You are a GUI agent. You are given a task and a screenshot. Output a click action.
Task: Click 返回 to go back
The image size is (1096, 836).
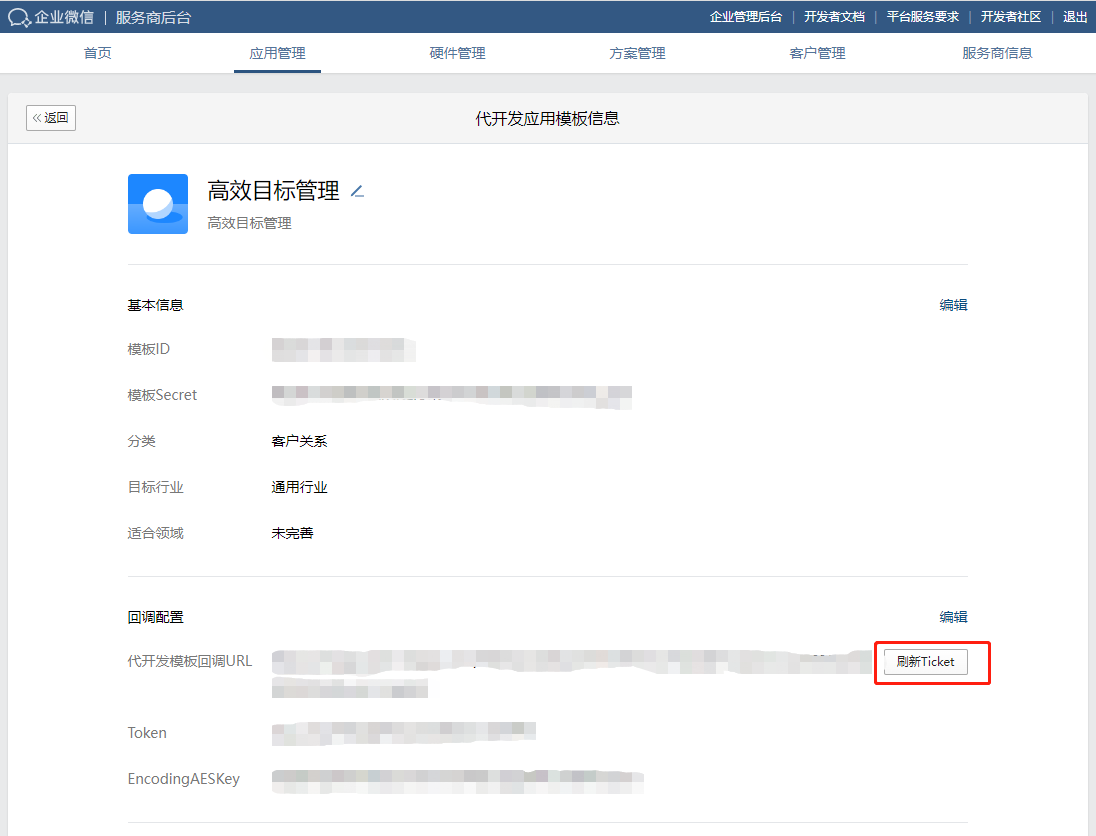[51, 117]
